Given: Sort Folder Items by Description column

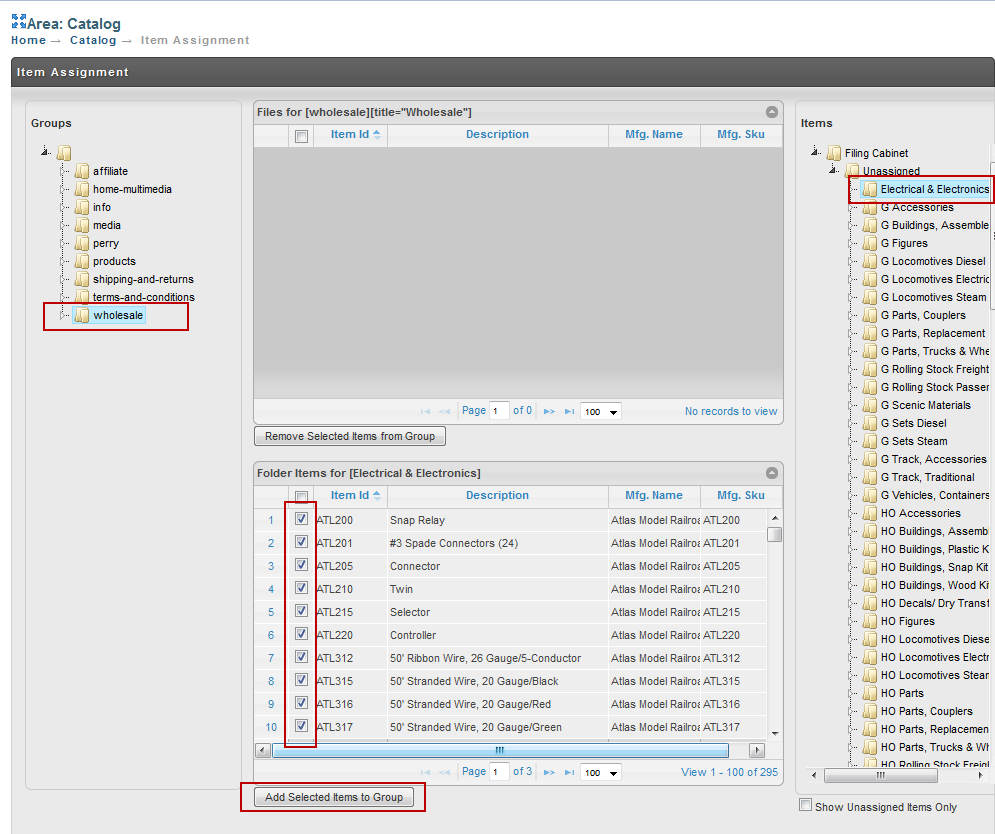Looking at the screenshot, I should (498, 495).
